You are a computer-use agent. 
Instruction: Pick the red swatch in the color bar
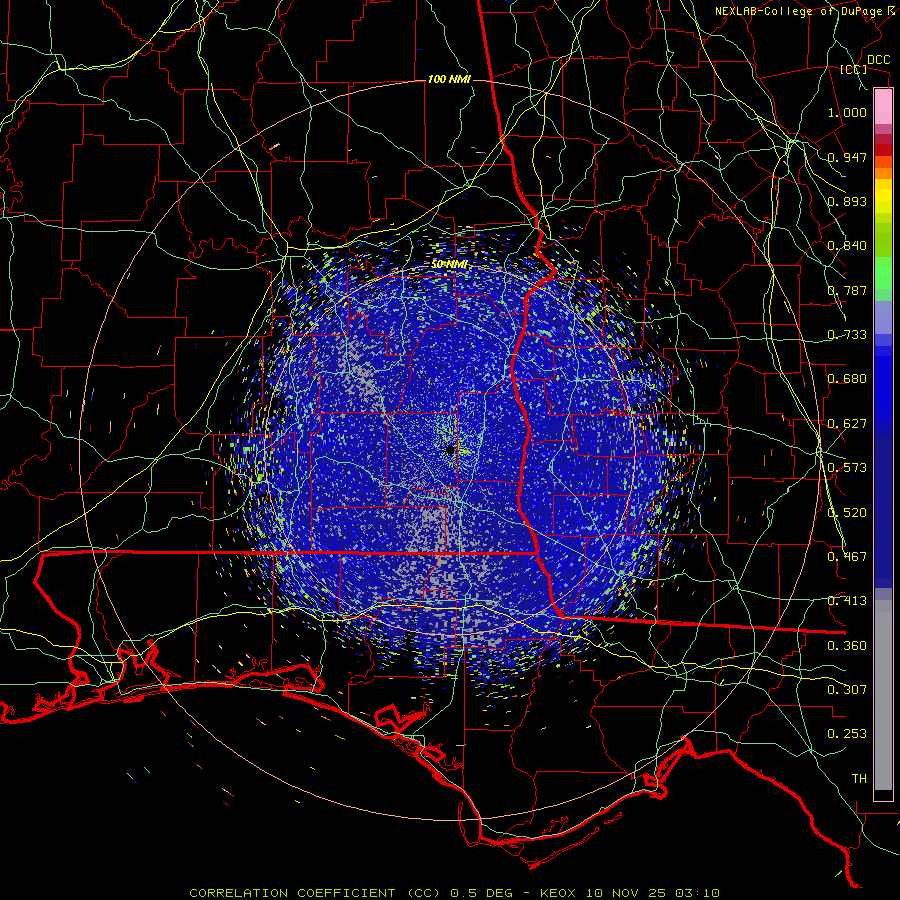click(883, 150)
